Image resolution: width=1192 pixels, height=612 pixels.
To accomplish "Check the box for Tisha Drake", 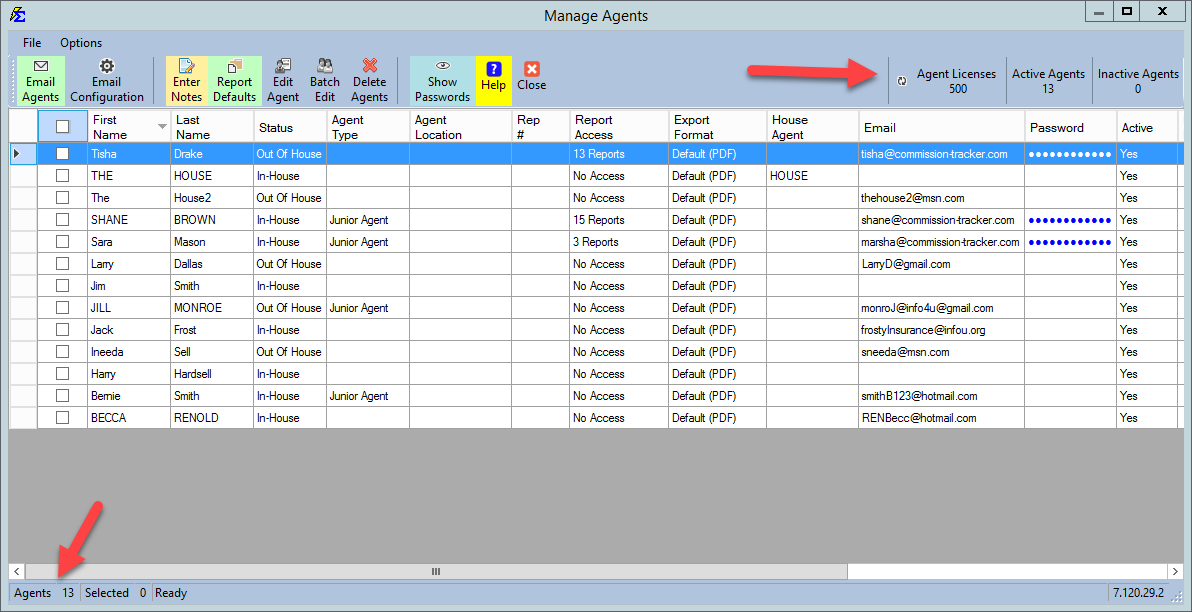I will point(63,154).
